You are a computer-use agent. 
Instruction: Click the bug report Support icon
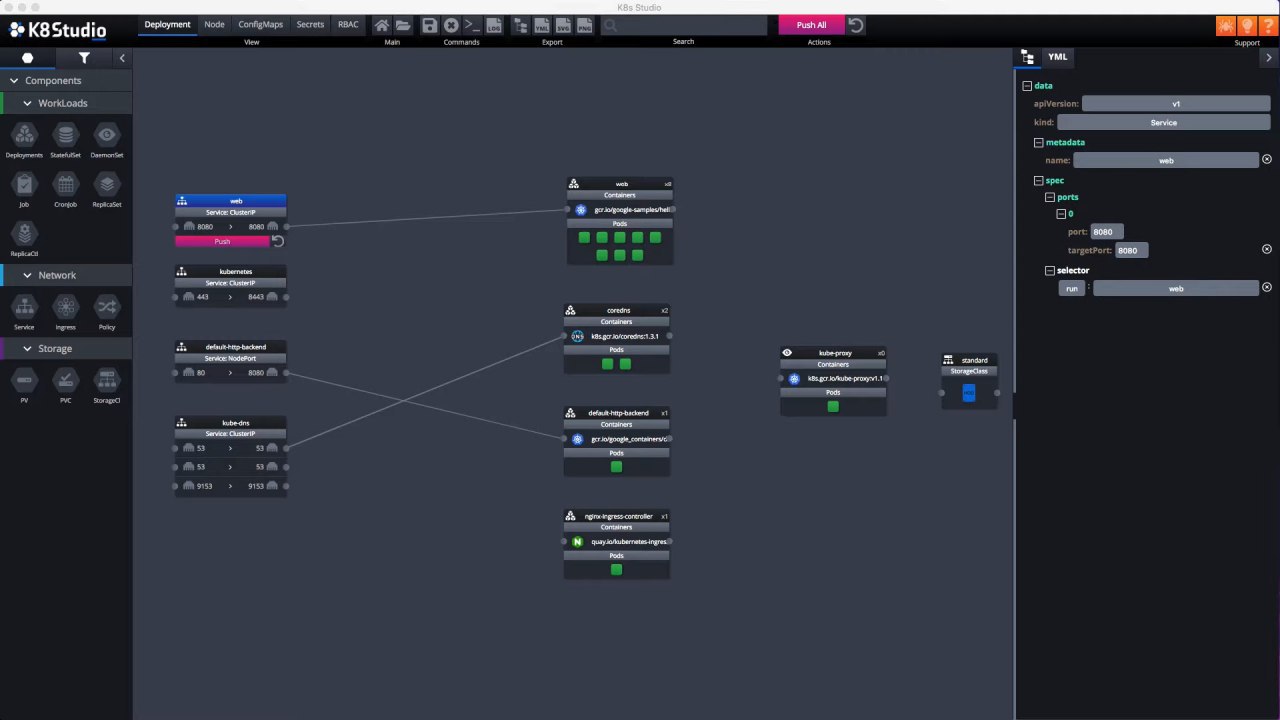tap(1225, 25)
